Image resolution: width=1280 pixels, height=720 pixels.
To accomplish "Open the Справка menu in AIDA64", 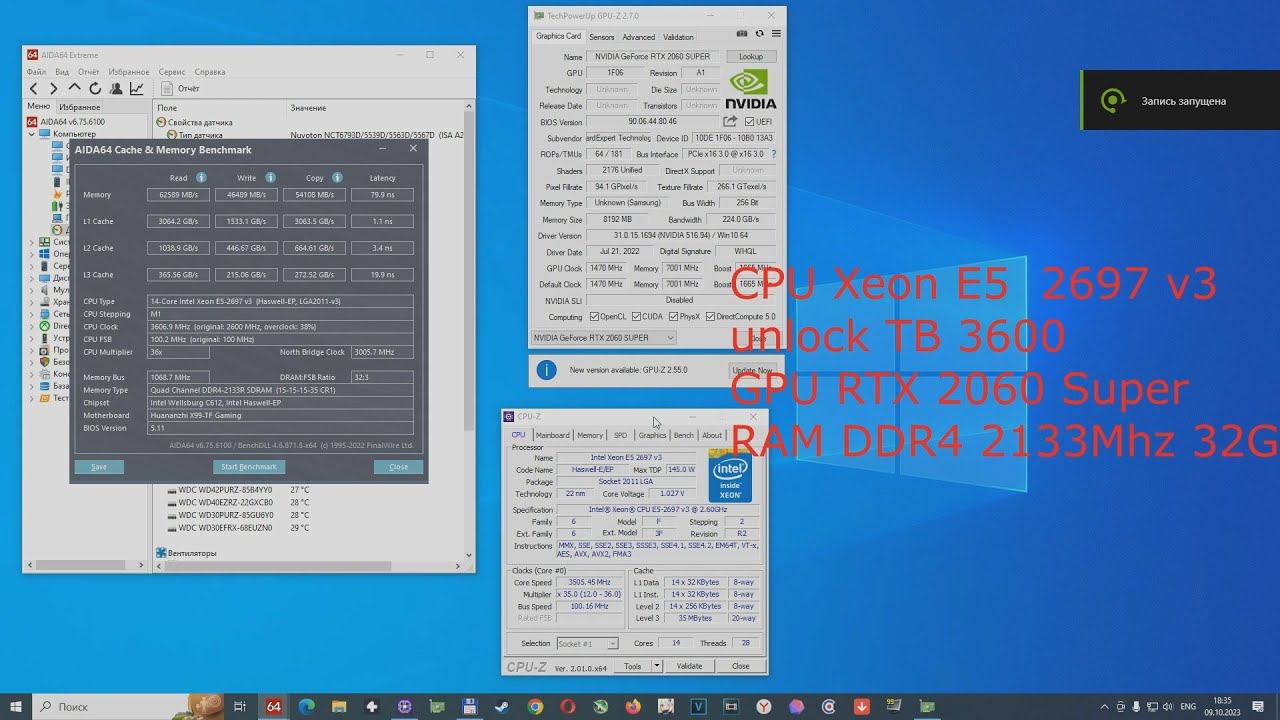I will [210, 72].
